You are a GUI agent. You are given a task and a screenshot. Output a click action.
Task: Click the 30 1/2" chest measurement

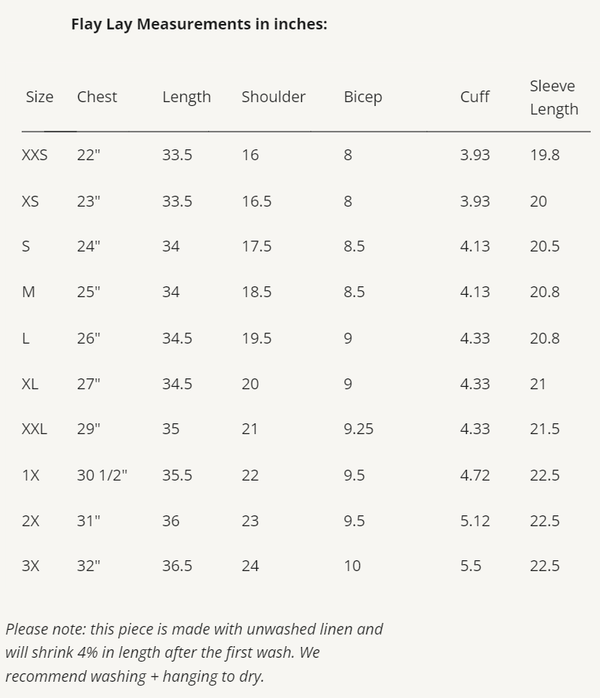coord(103,475)
